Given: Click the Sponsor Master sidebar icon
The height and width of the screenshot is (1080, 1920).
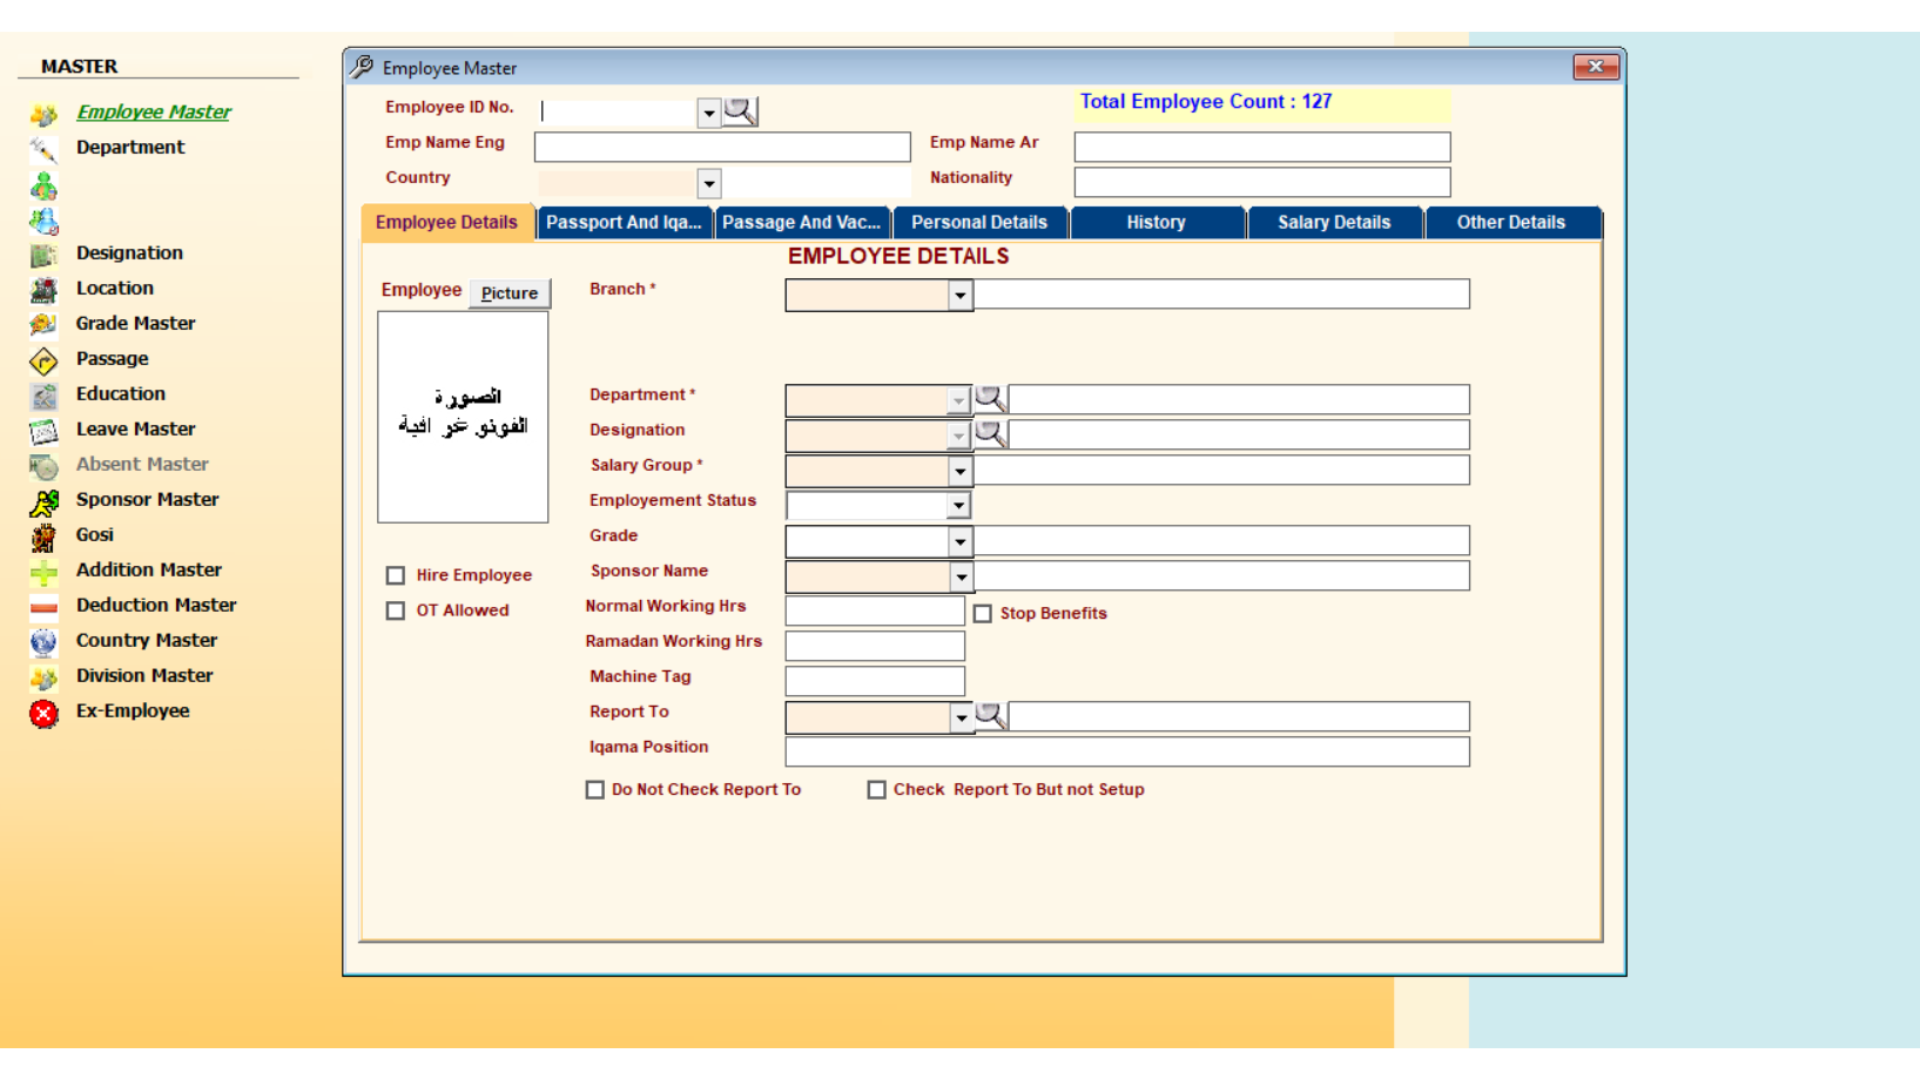Looking at the screenshot, I should [43, 502].
